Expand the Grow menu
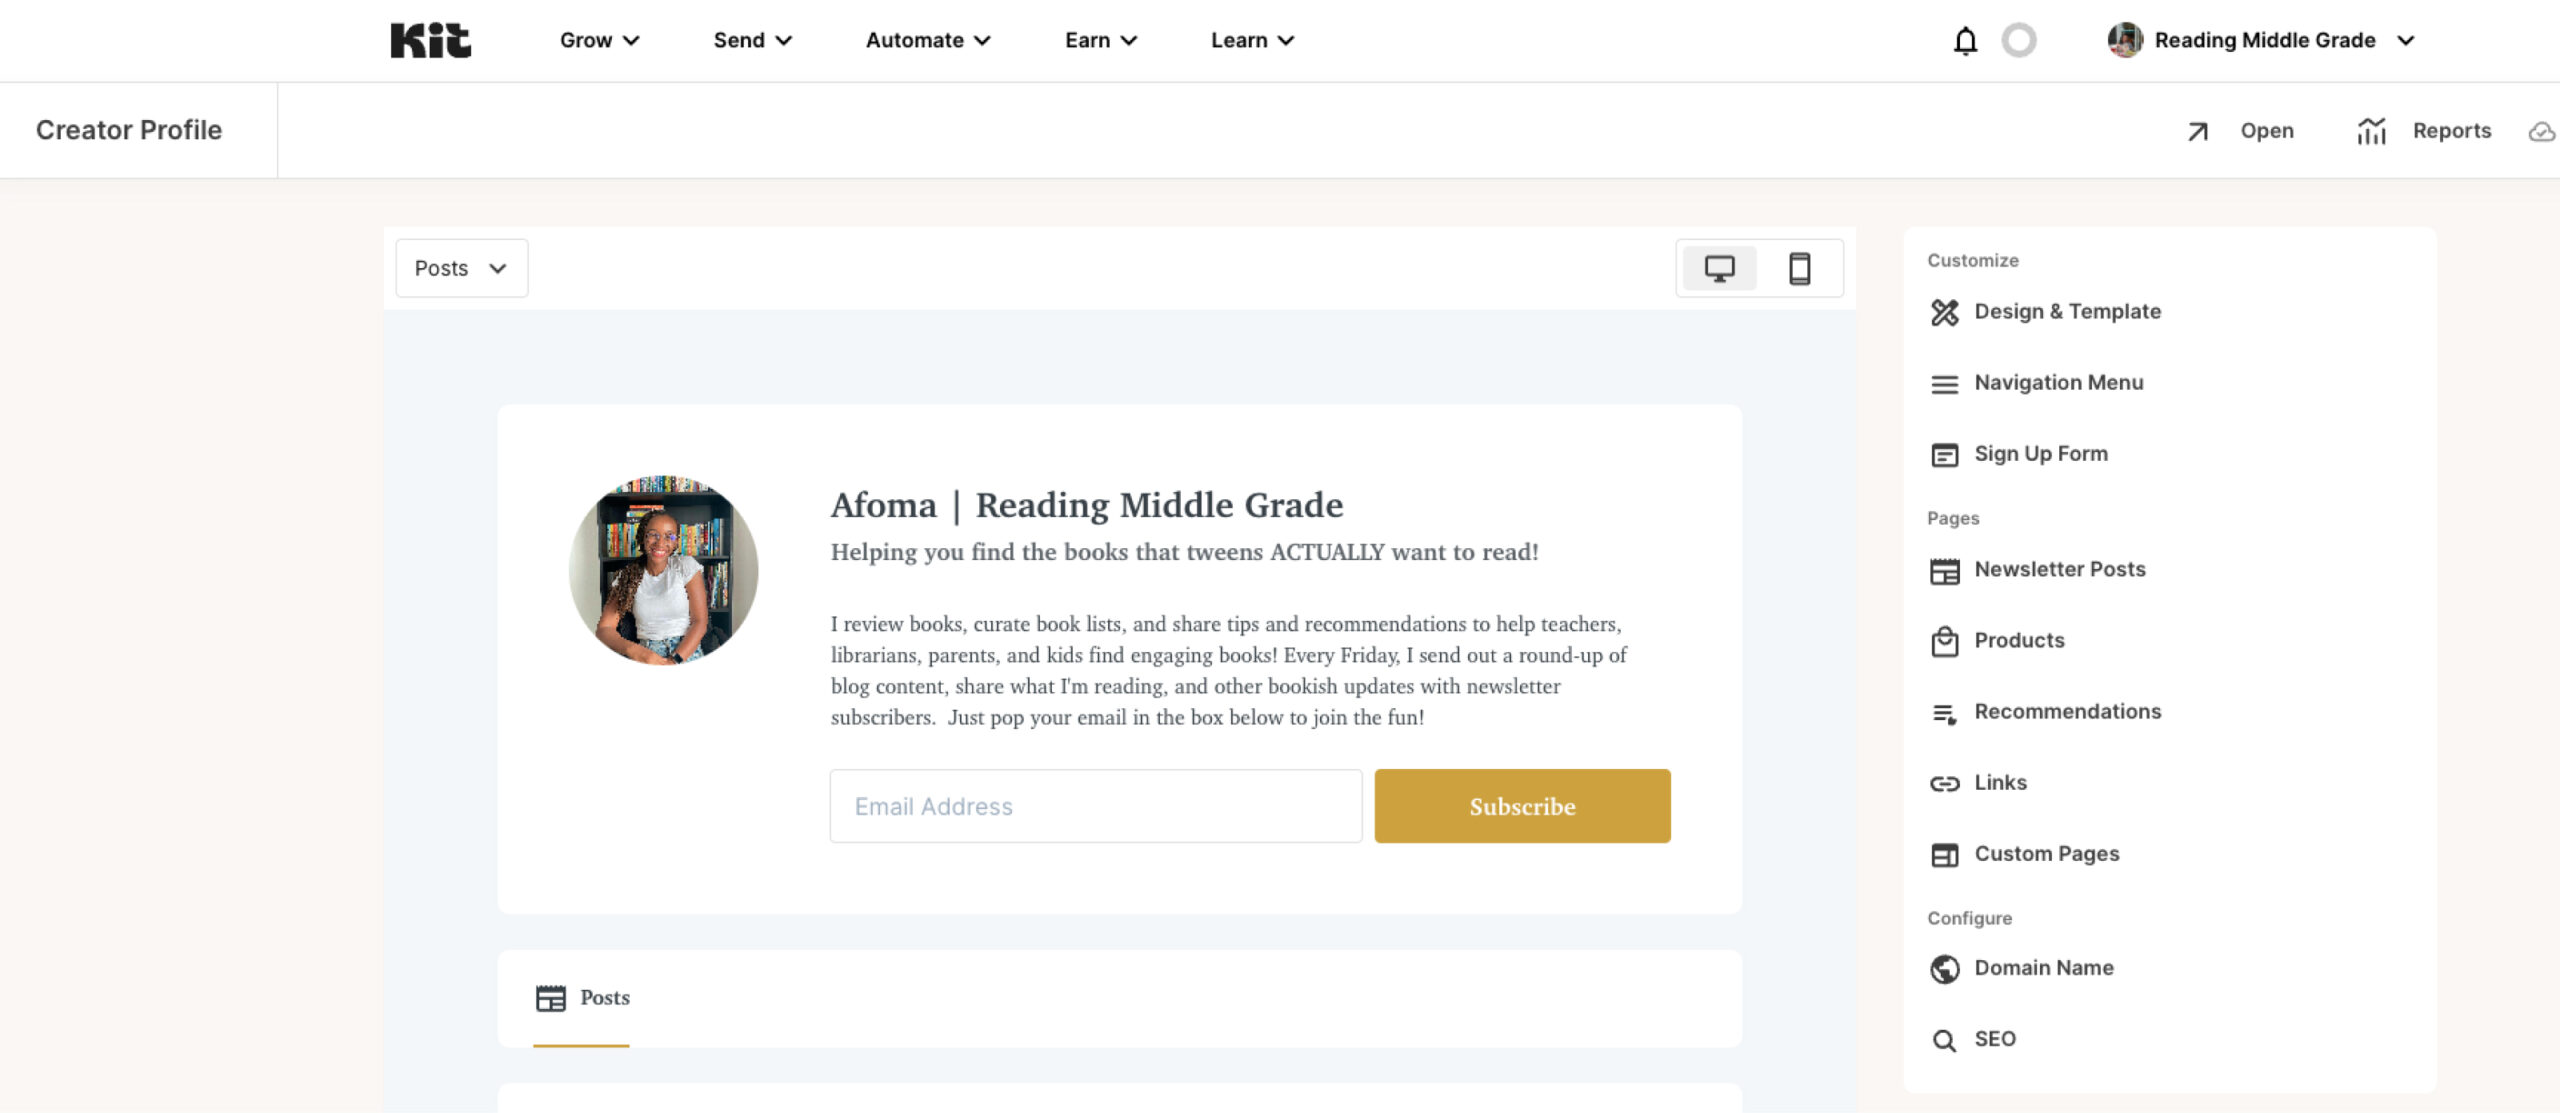This screenshot has width=2560, height=1113. (599, 41)
